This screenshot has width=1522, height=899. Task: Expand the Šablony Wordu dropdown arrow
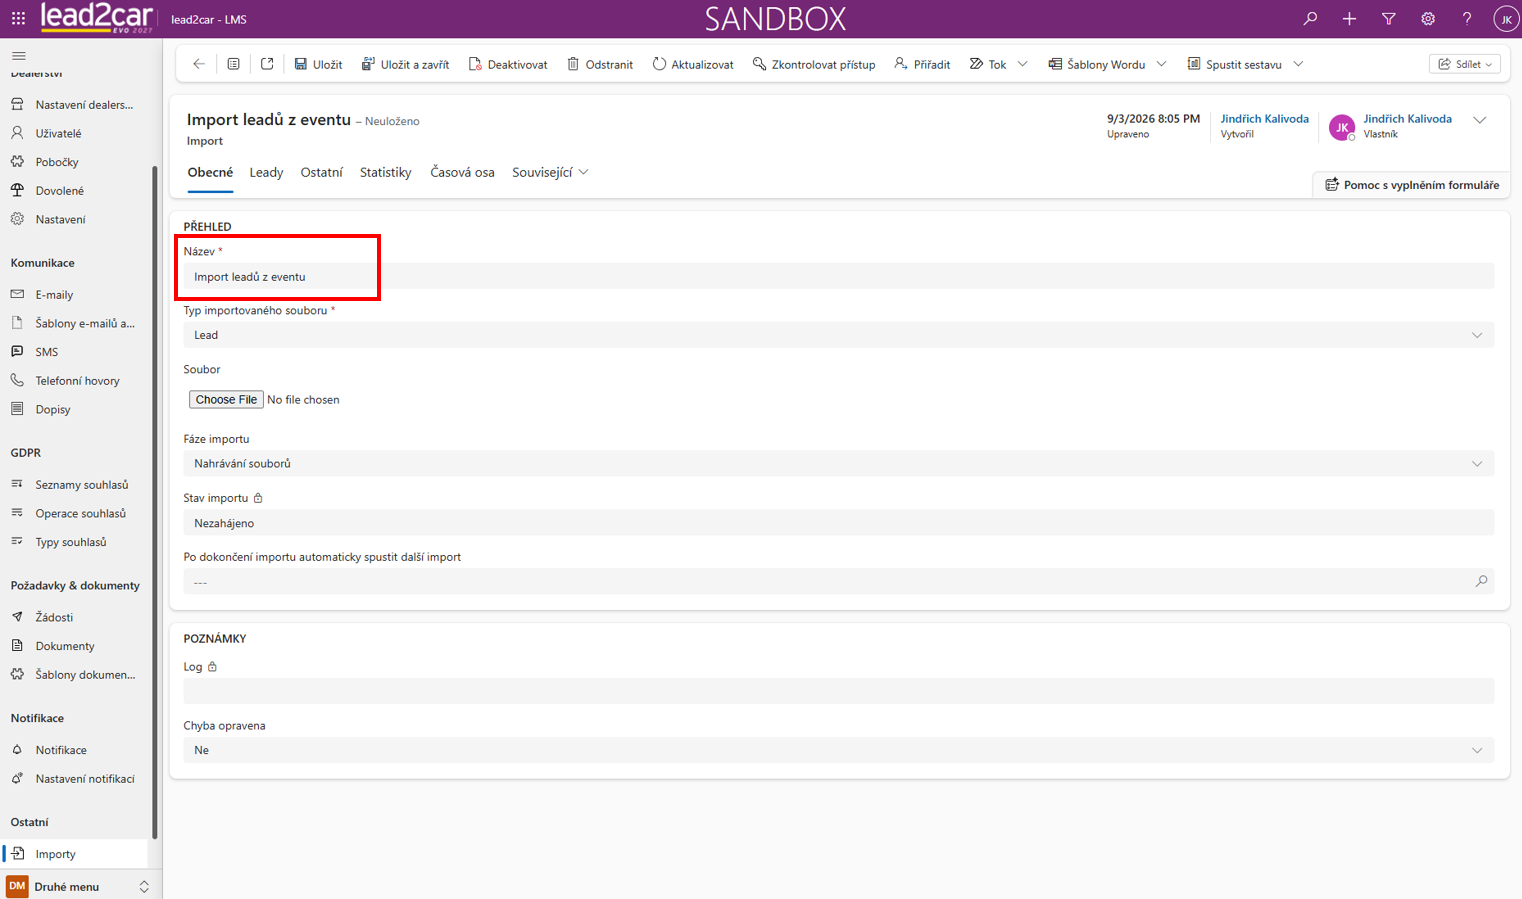pos(1161,64)
